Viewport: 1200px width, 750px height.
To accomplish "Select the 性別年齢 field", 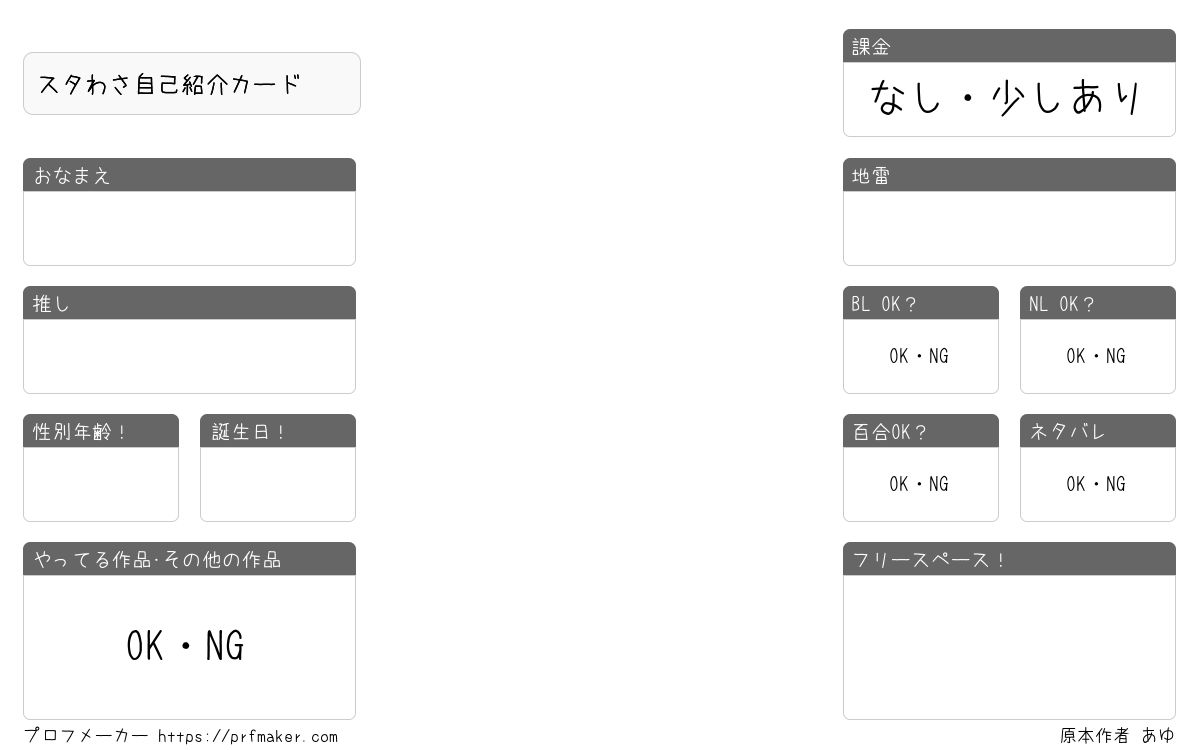I will tap(101, 484).
